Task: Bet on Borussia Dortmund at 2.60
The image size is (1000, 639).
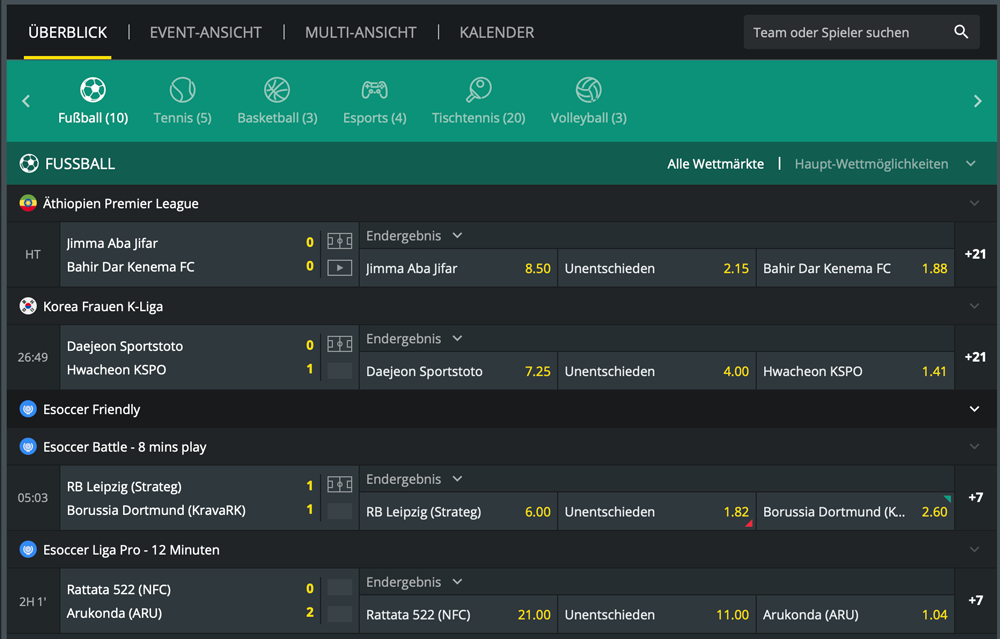Action: (x=855, y=511)
